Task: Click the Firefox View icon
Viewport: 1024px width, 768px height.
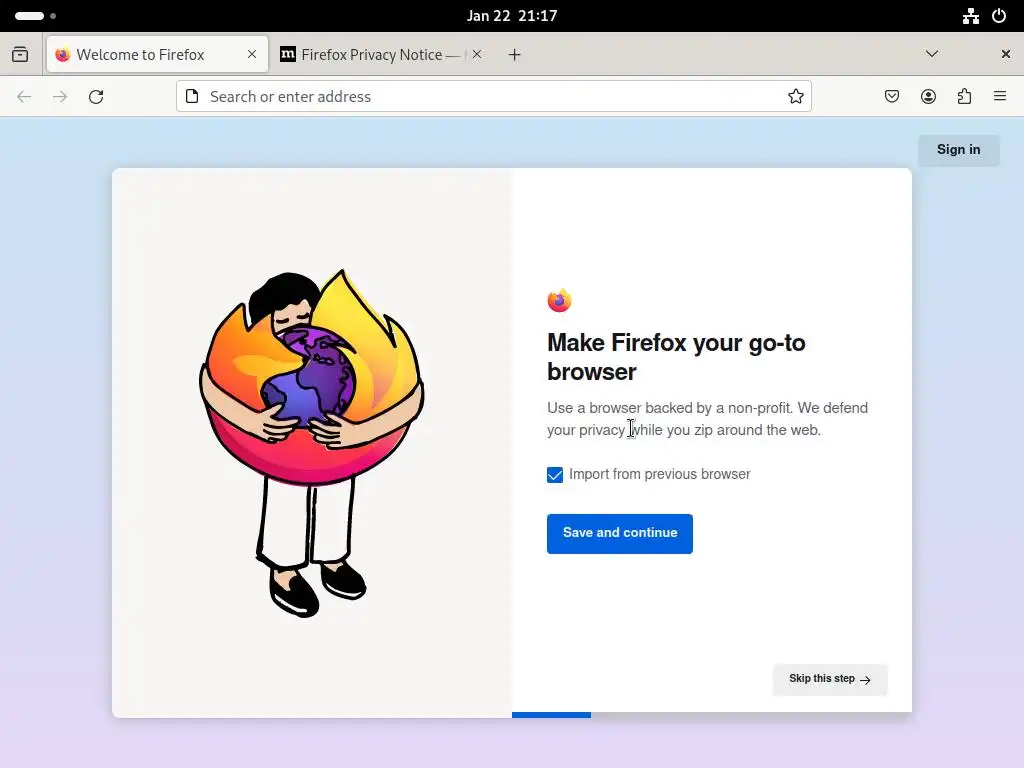Action: 20,54
